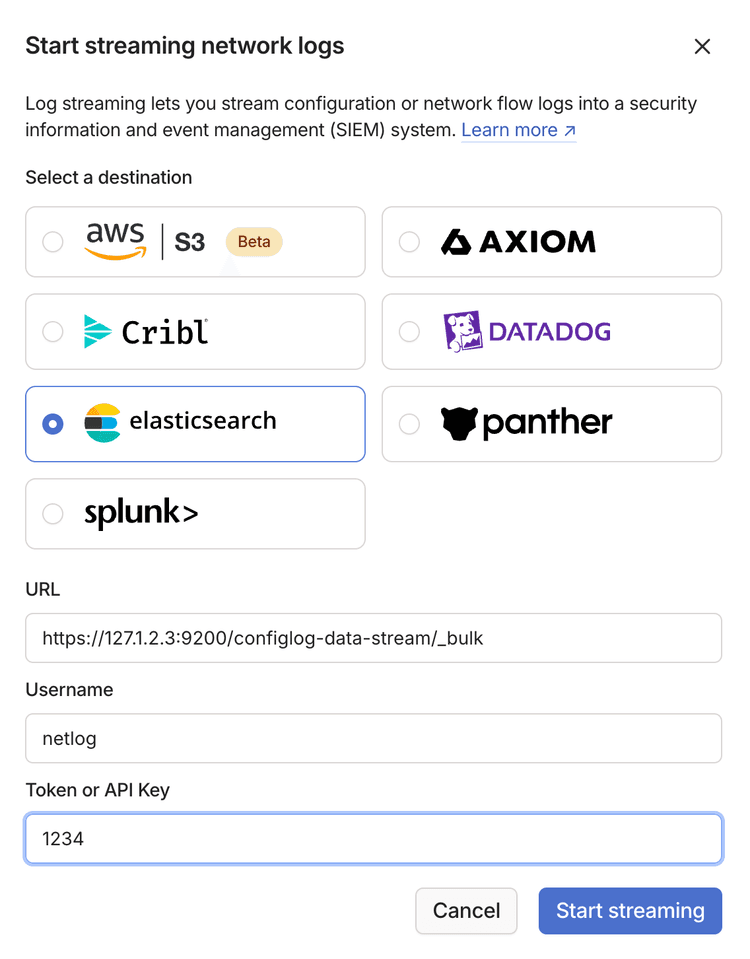Select Splunk as the streaming destination
750x959 pixels.
(x=52, y=513)
